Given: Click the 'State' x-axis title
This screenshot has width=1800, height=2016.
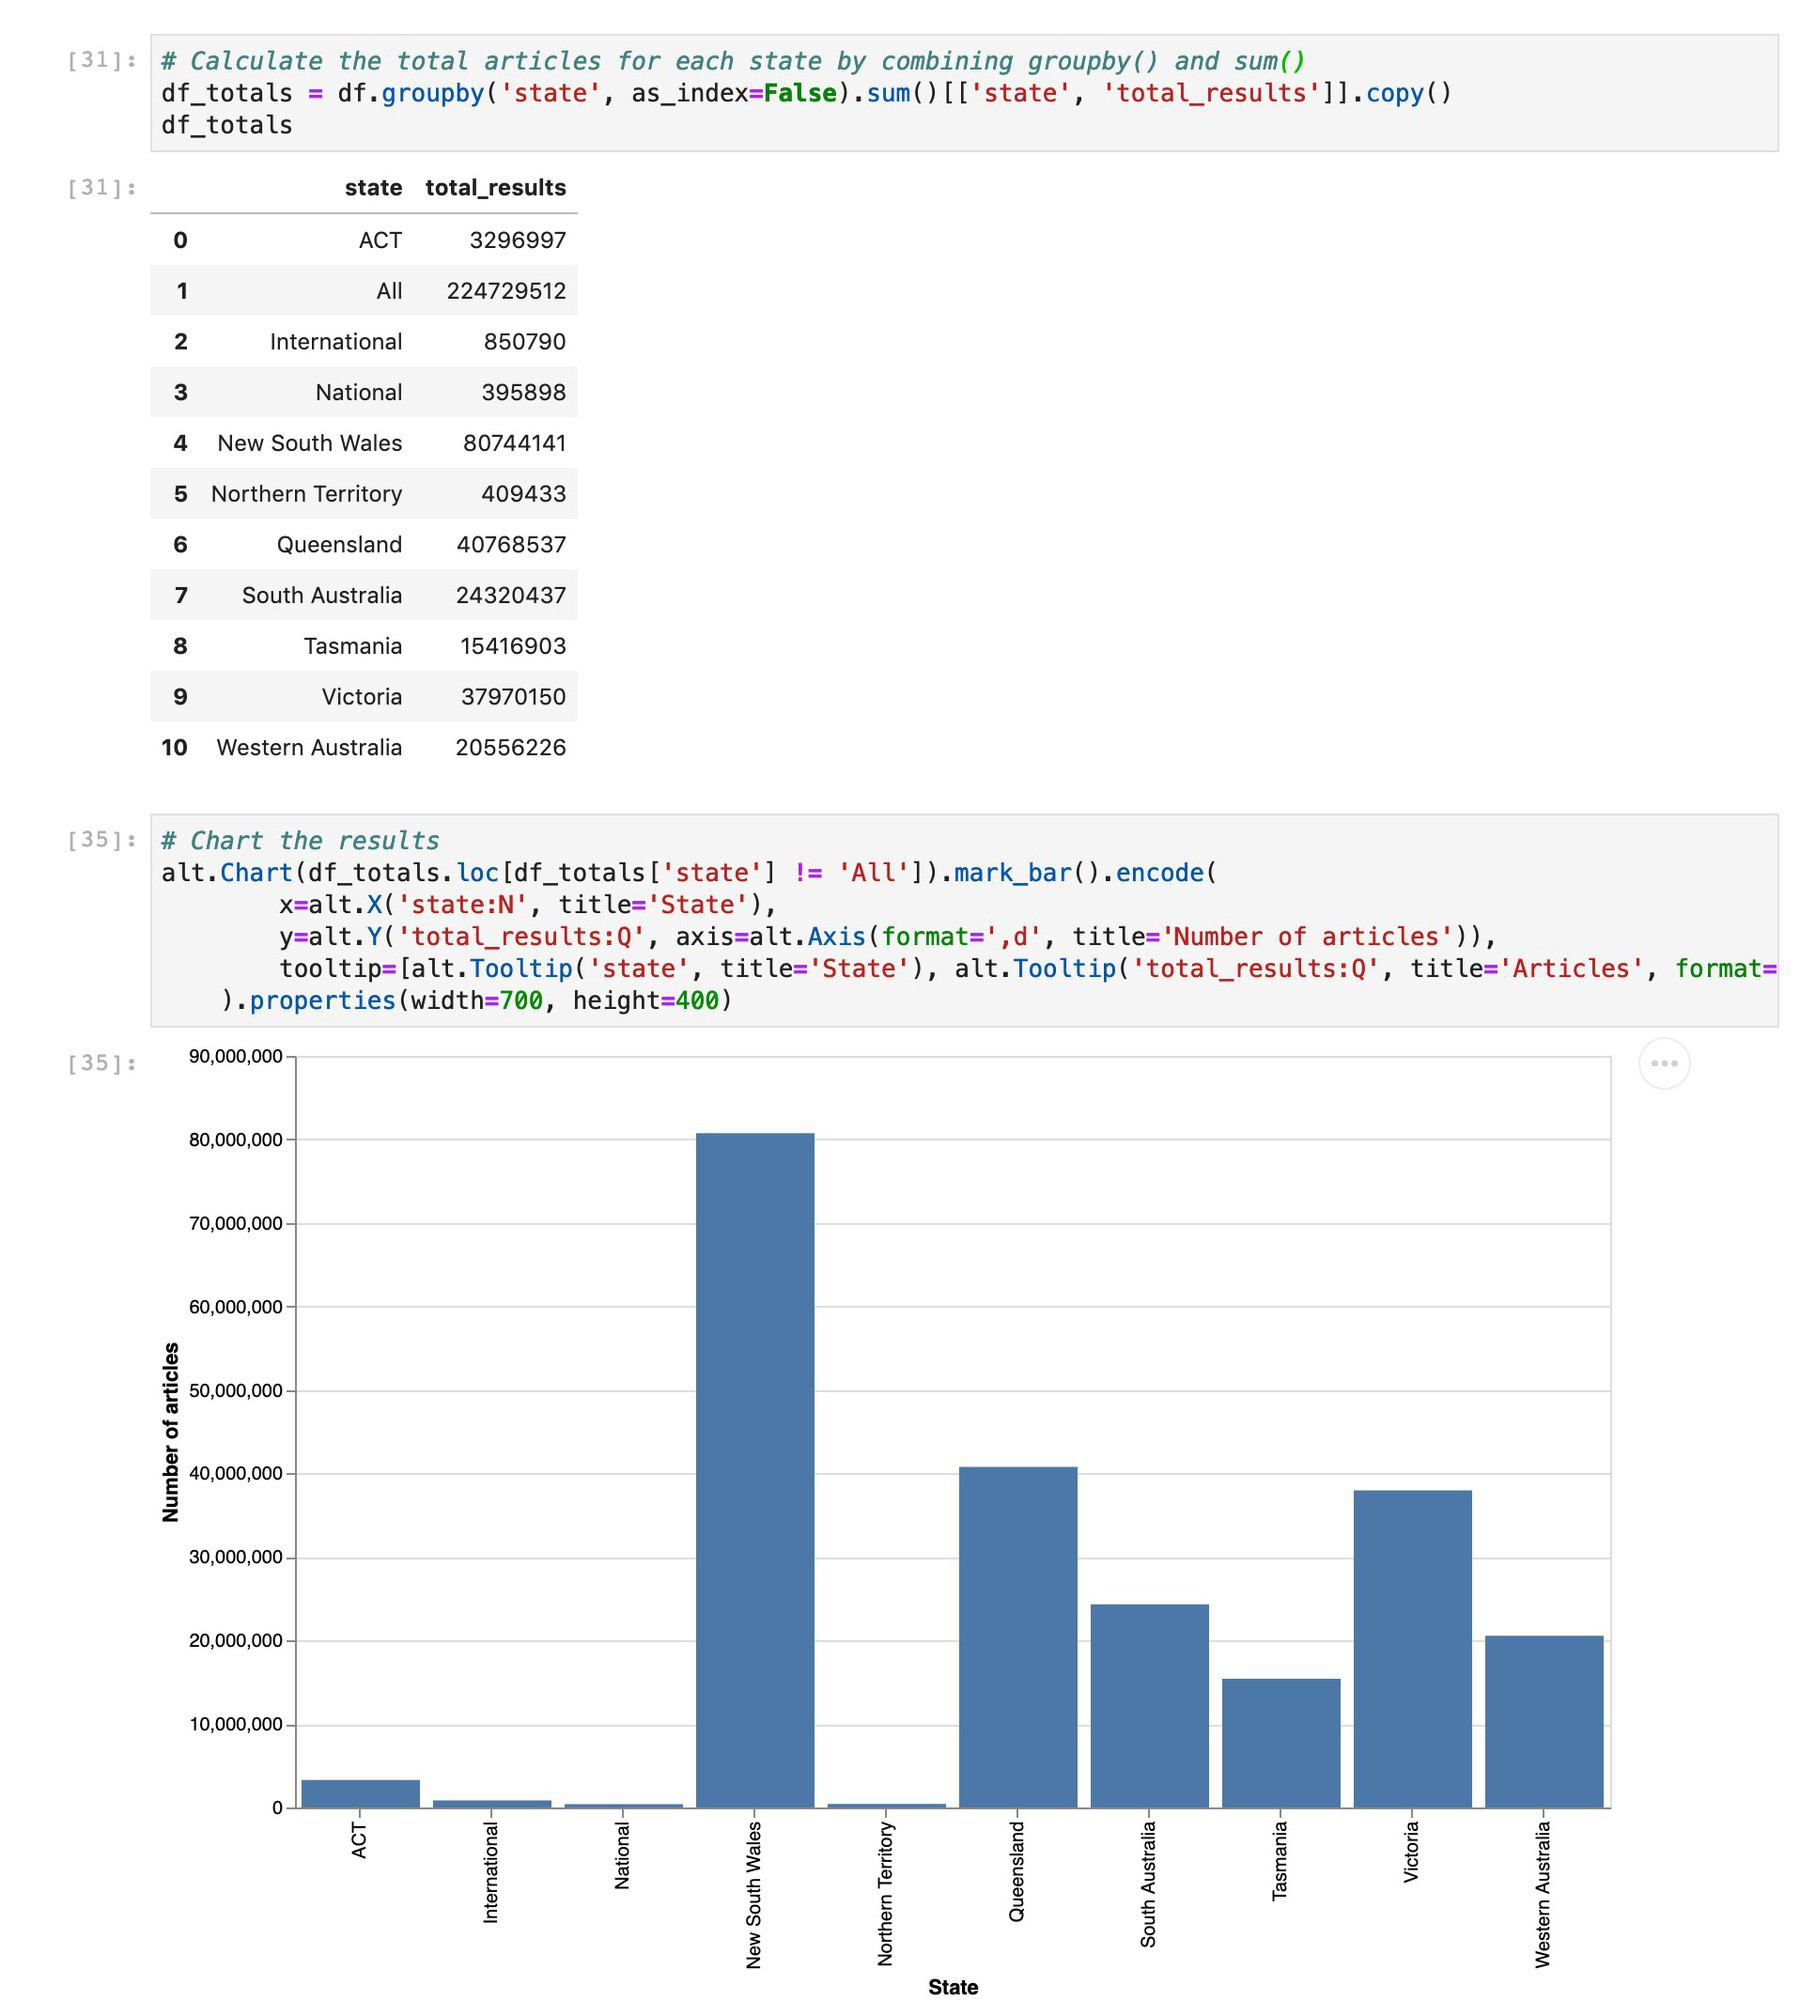Looking at the screenshot, I should 953,1987.
